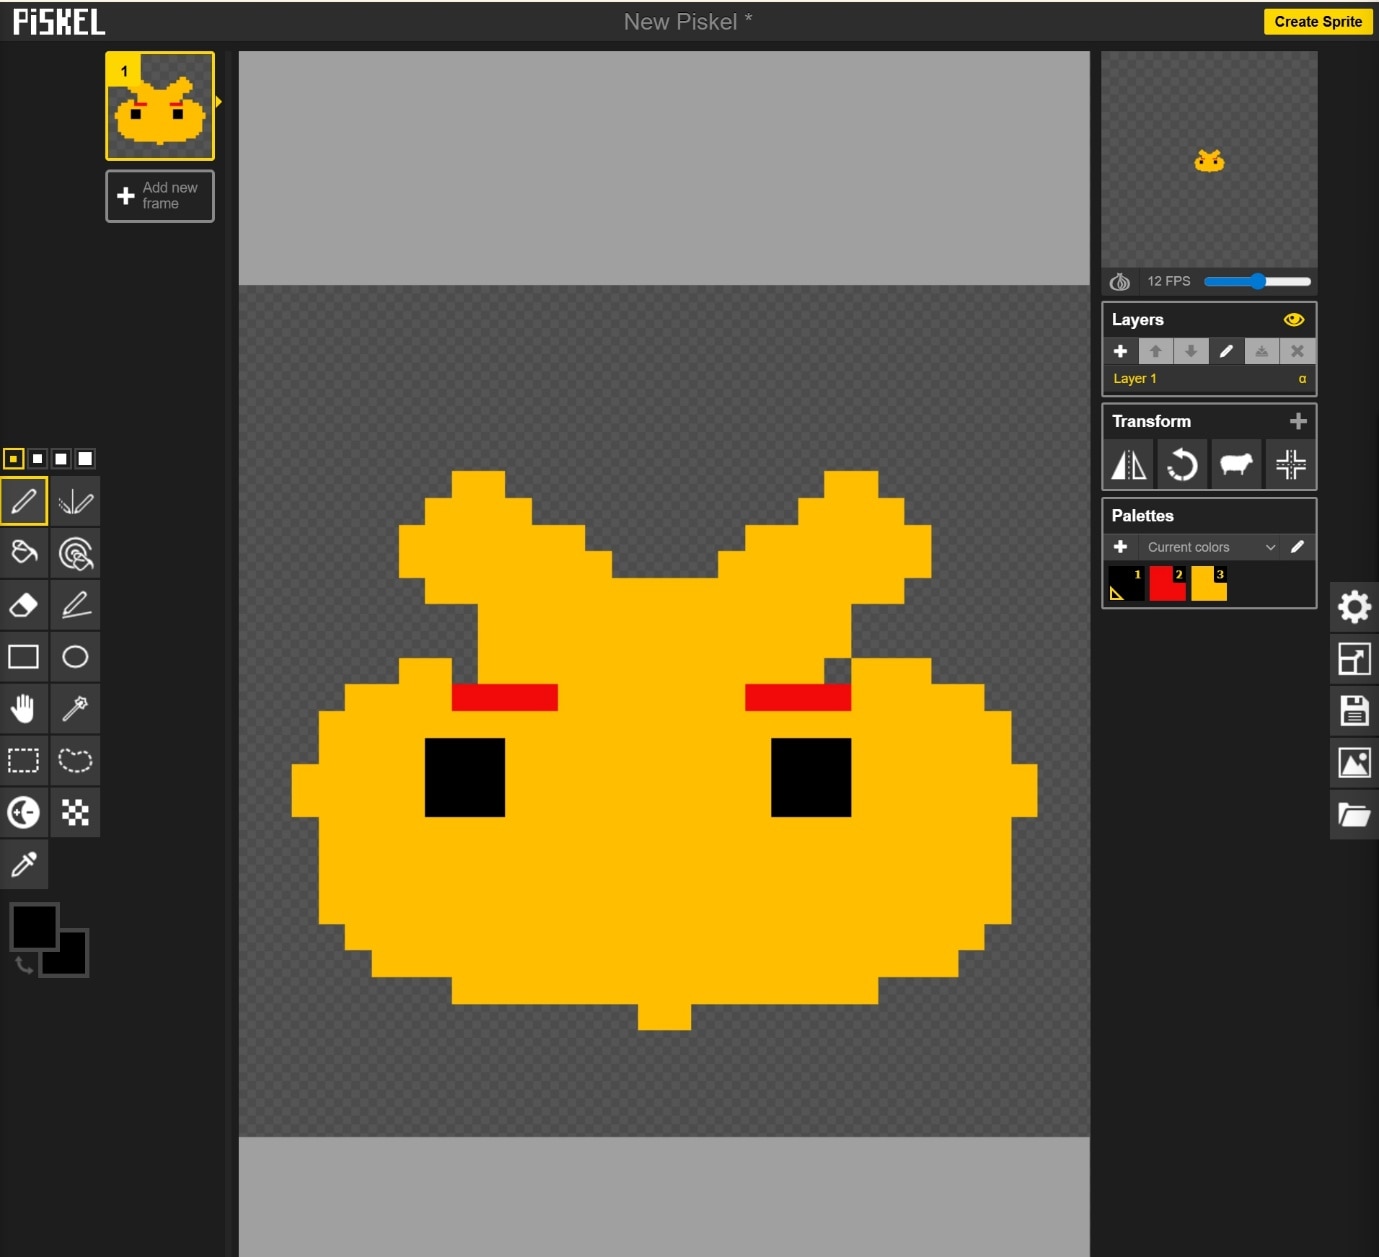
Task: Toggle layer preview opacity eye icon
Action: point(1293,320)
